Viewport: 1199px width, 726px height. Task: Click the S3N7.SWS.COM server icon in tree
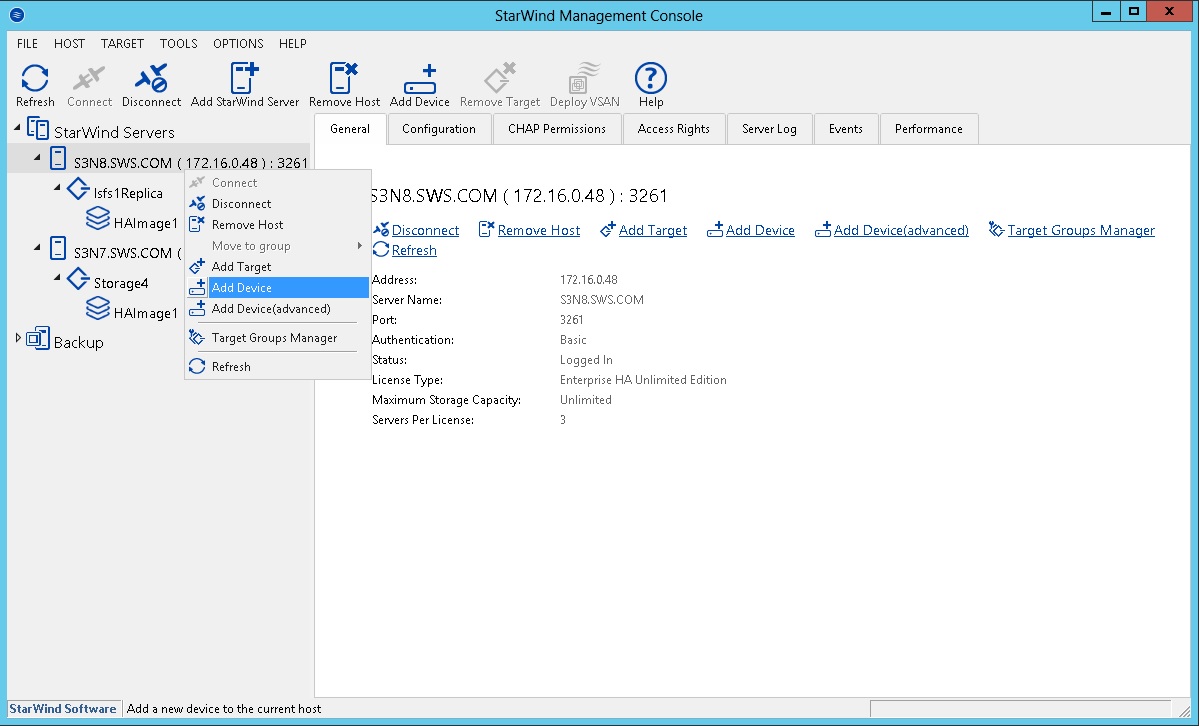(x=58, y=249)
